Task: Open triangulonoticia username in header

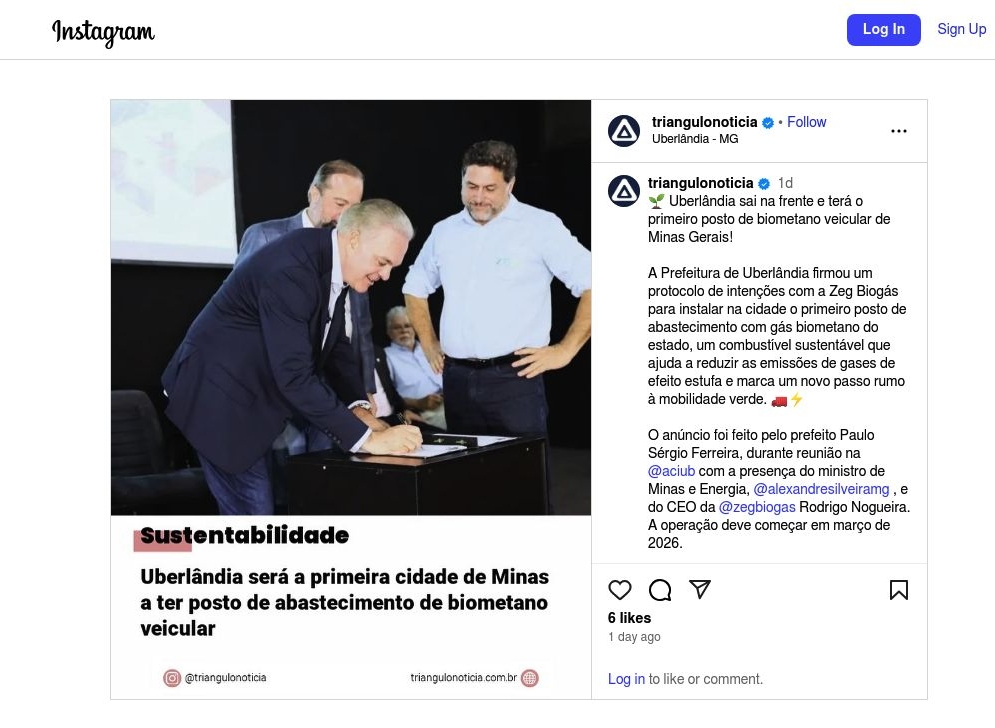Action: click(x=704, y=122)
